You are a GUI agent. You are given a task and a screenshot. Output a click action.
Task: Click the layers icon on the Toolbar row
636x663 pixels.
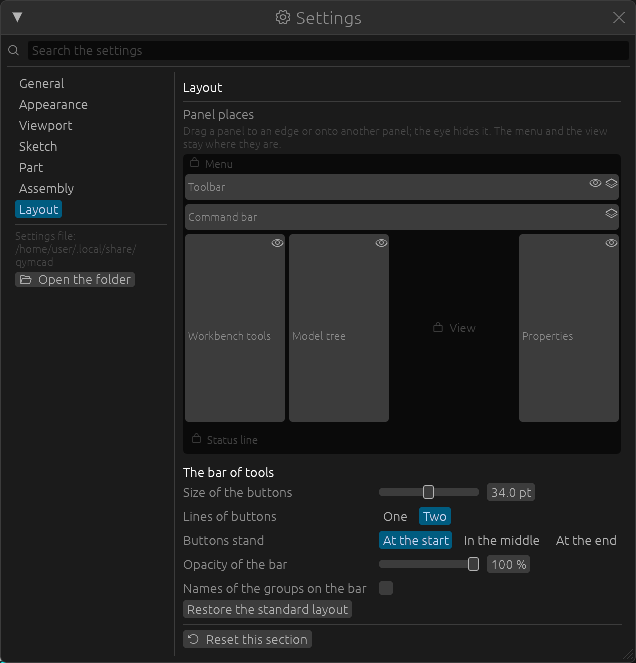point(611,183)
